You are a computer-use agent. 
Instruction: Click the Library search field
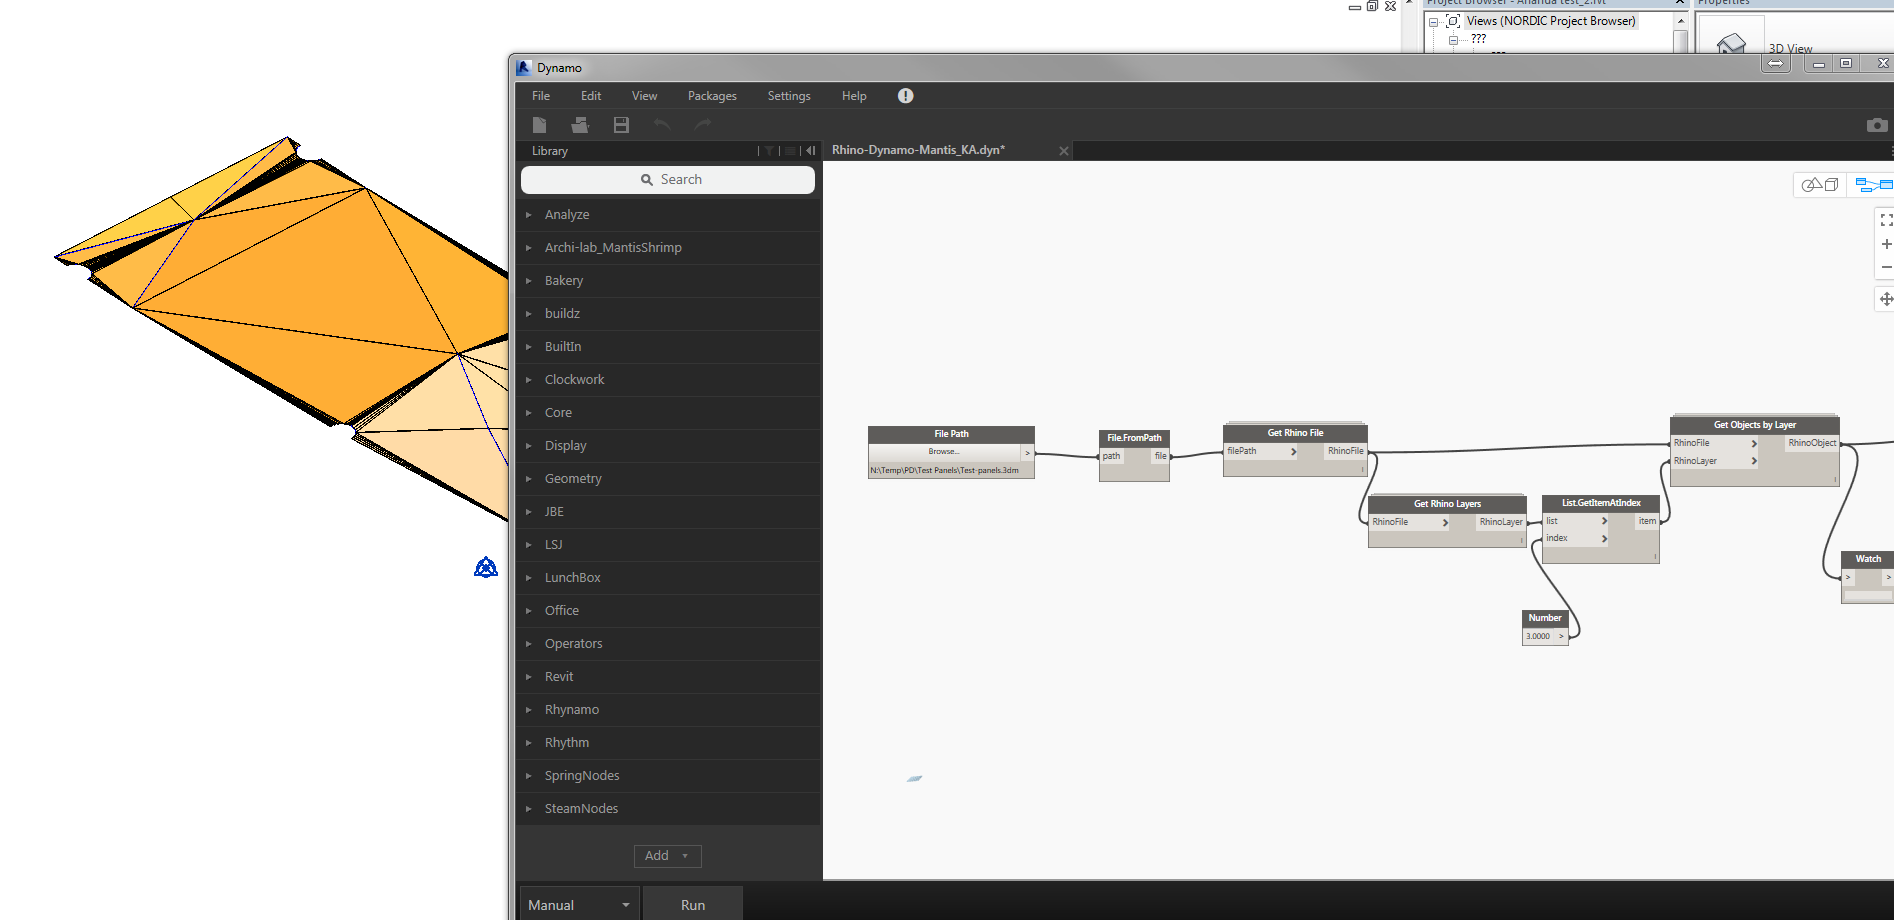(668, 180)
